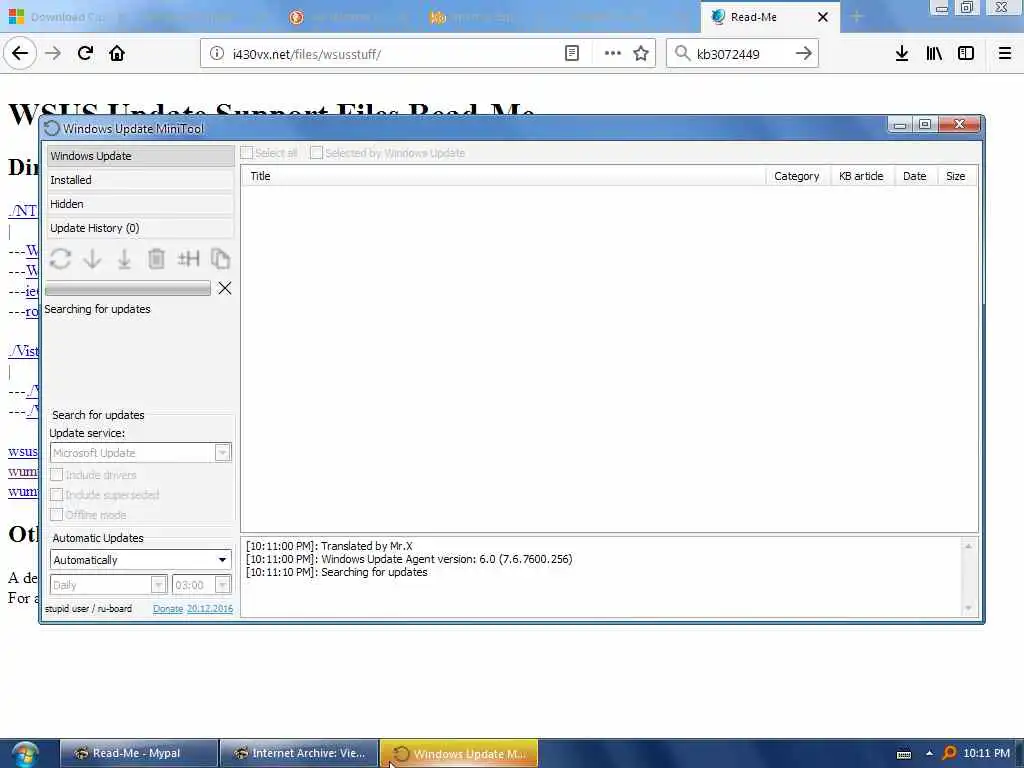The height and width of the screenshot is (768, 1024).
Task: Open the browser hamburger menu
Action: click(1005, 54)
